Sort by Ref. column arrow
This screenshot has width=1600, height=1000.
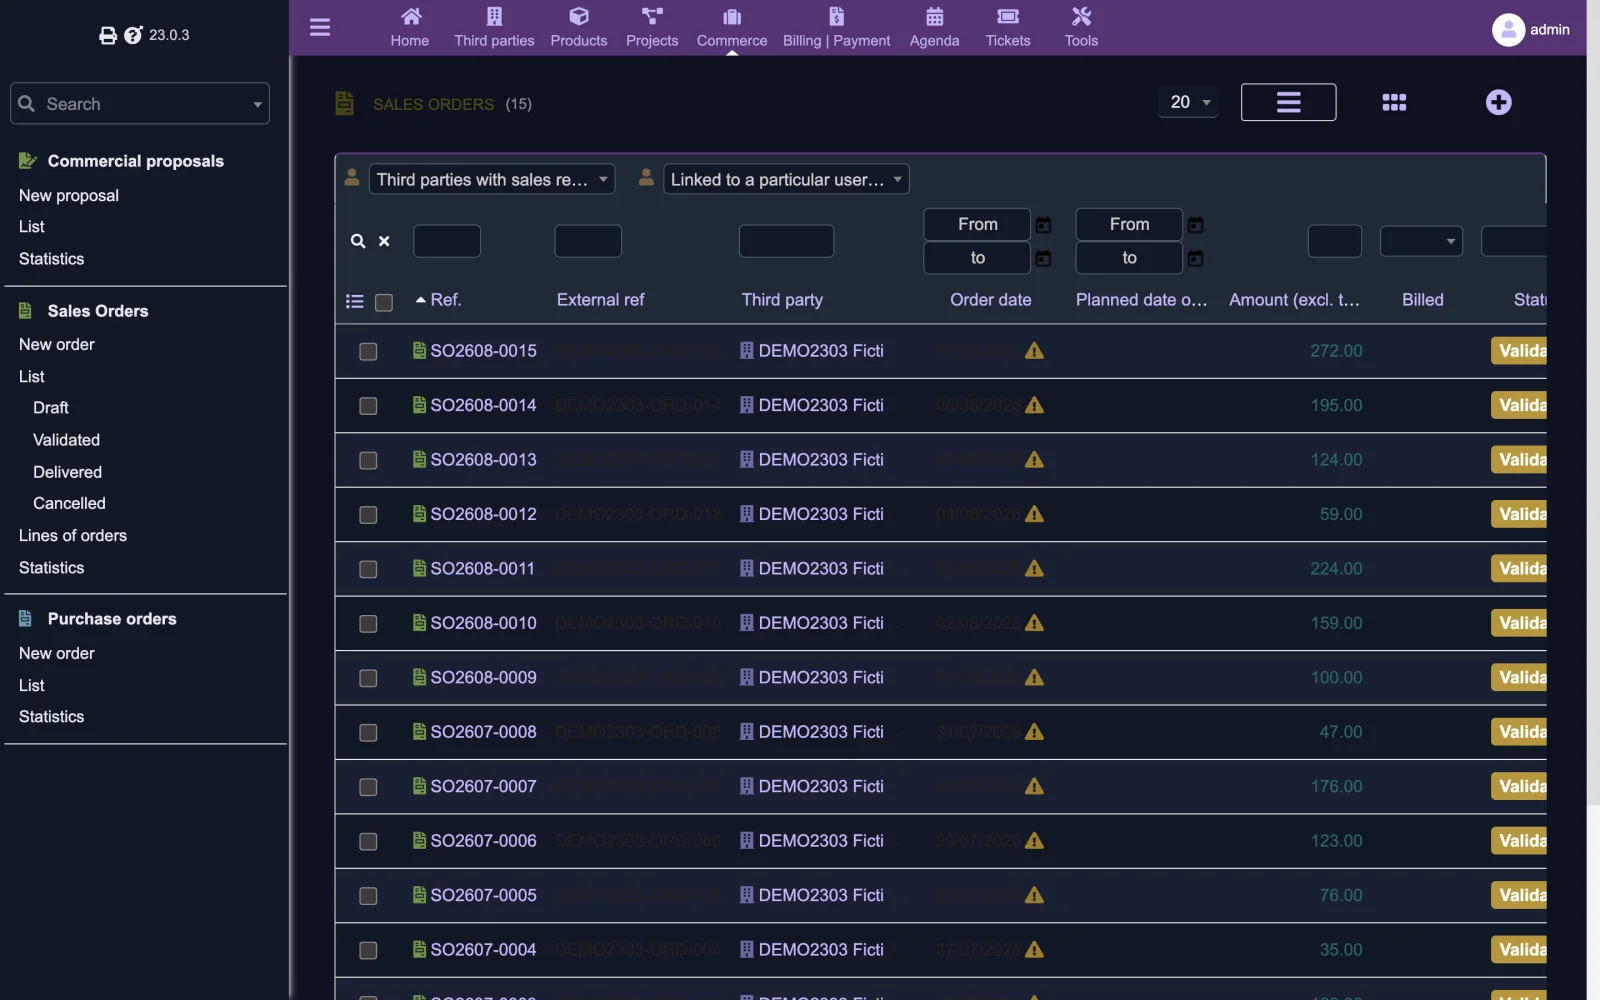421,300
